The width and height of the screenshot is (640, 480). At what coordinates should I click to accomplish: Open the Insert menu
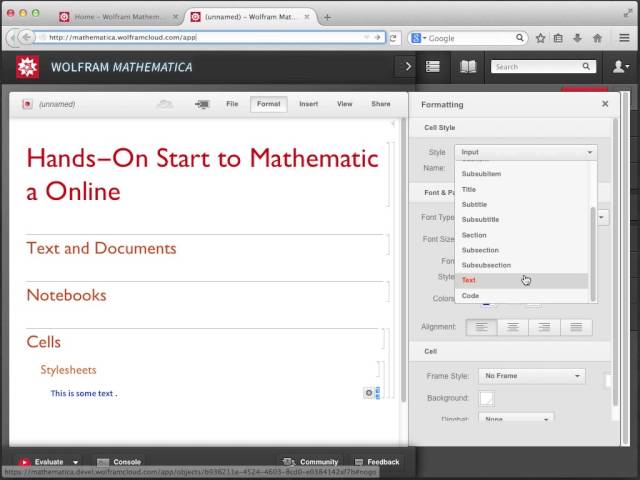(x=308, y=104)
